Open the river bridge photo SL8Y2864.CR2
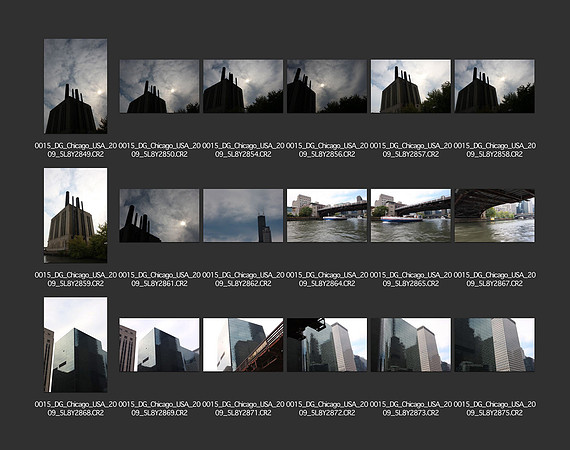The width and height of the screenshot is (570, 450). tap(327, 216)
